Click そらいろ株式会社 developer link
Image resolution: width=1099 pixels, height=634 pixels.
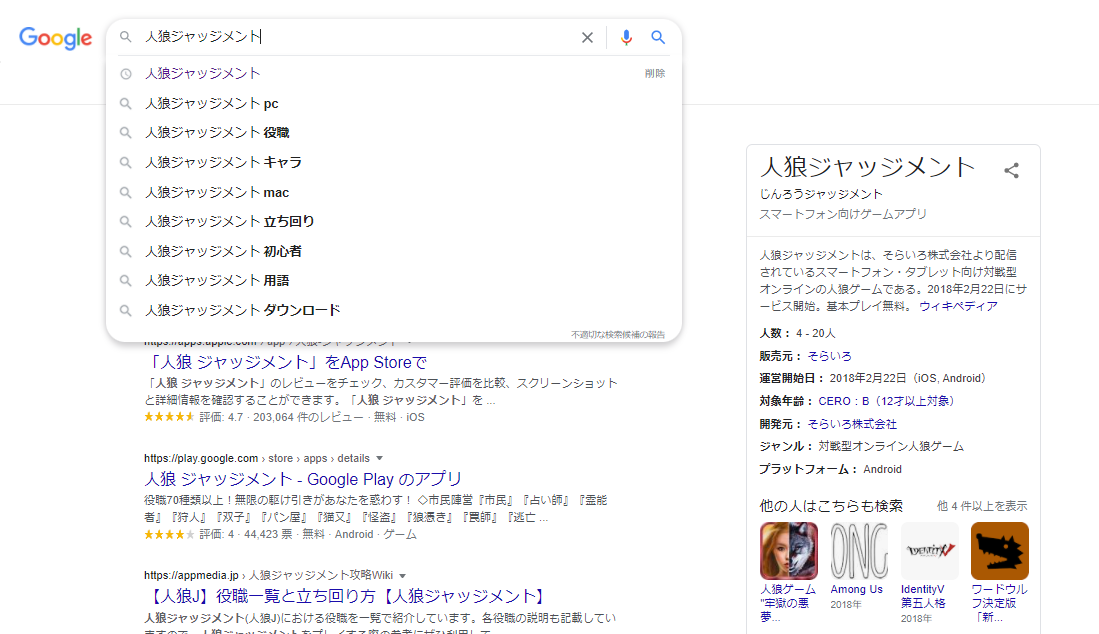[x=852, y=425]
